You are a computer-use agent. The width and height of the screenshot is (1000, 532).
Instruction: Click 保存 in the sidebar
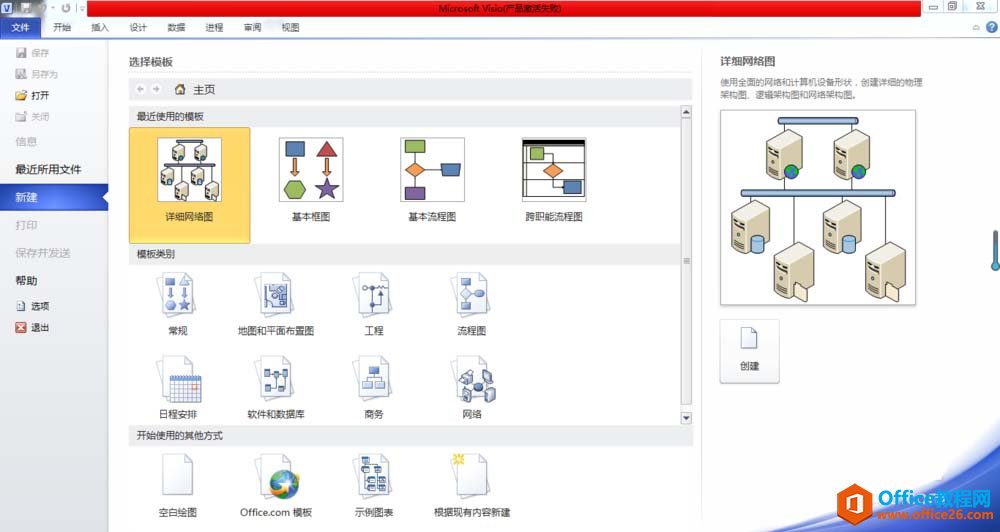tap(32, 53)
